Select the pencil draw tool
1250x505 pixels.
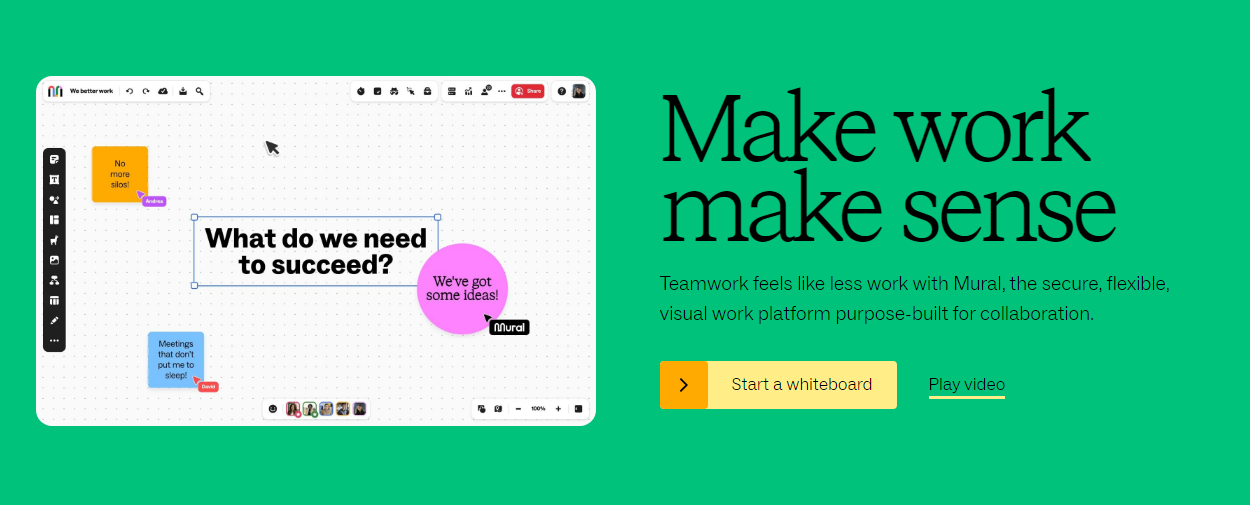(54, 320)
